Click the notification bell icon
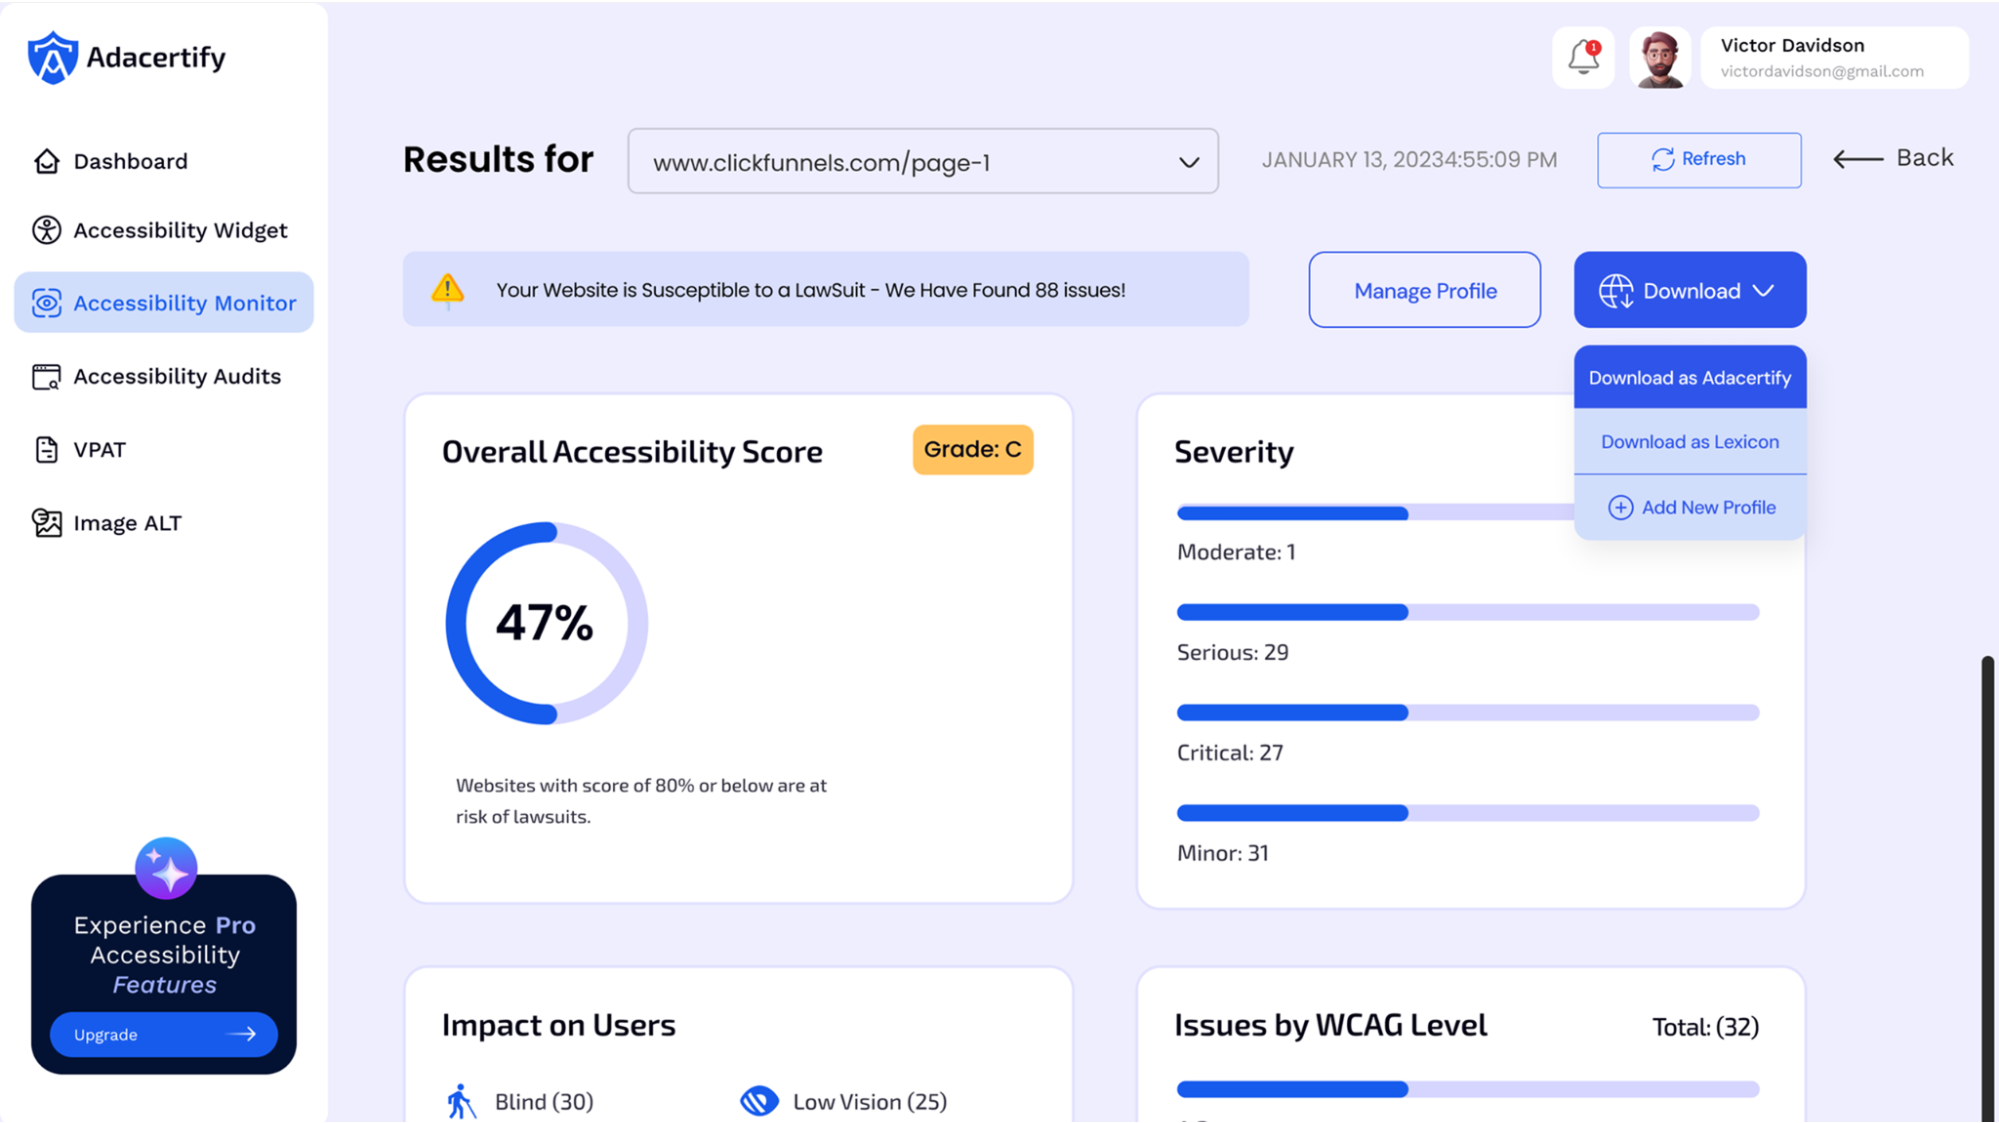This screenshot has width=1999, height=1123. coord(1583,57)
